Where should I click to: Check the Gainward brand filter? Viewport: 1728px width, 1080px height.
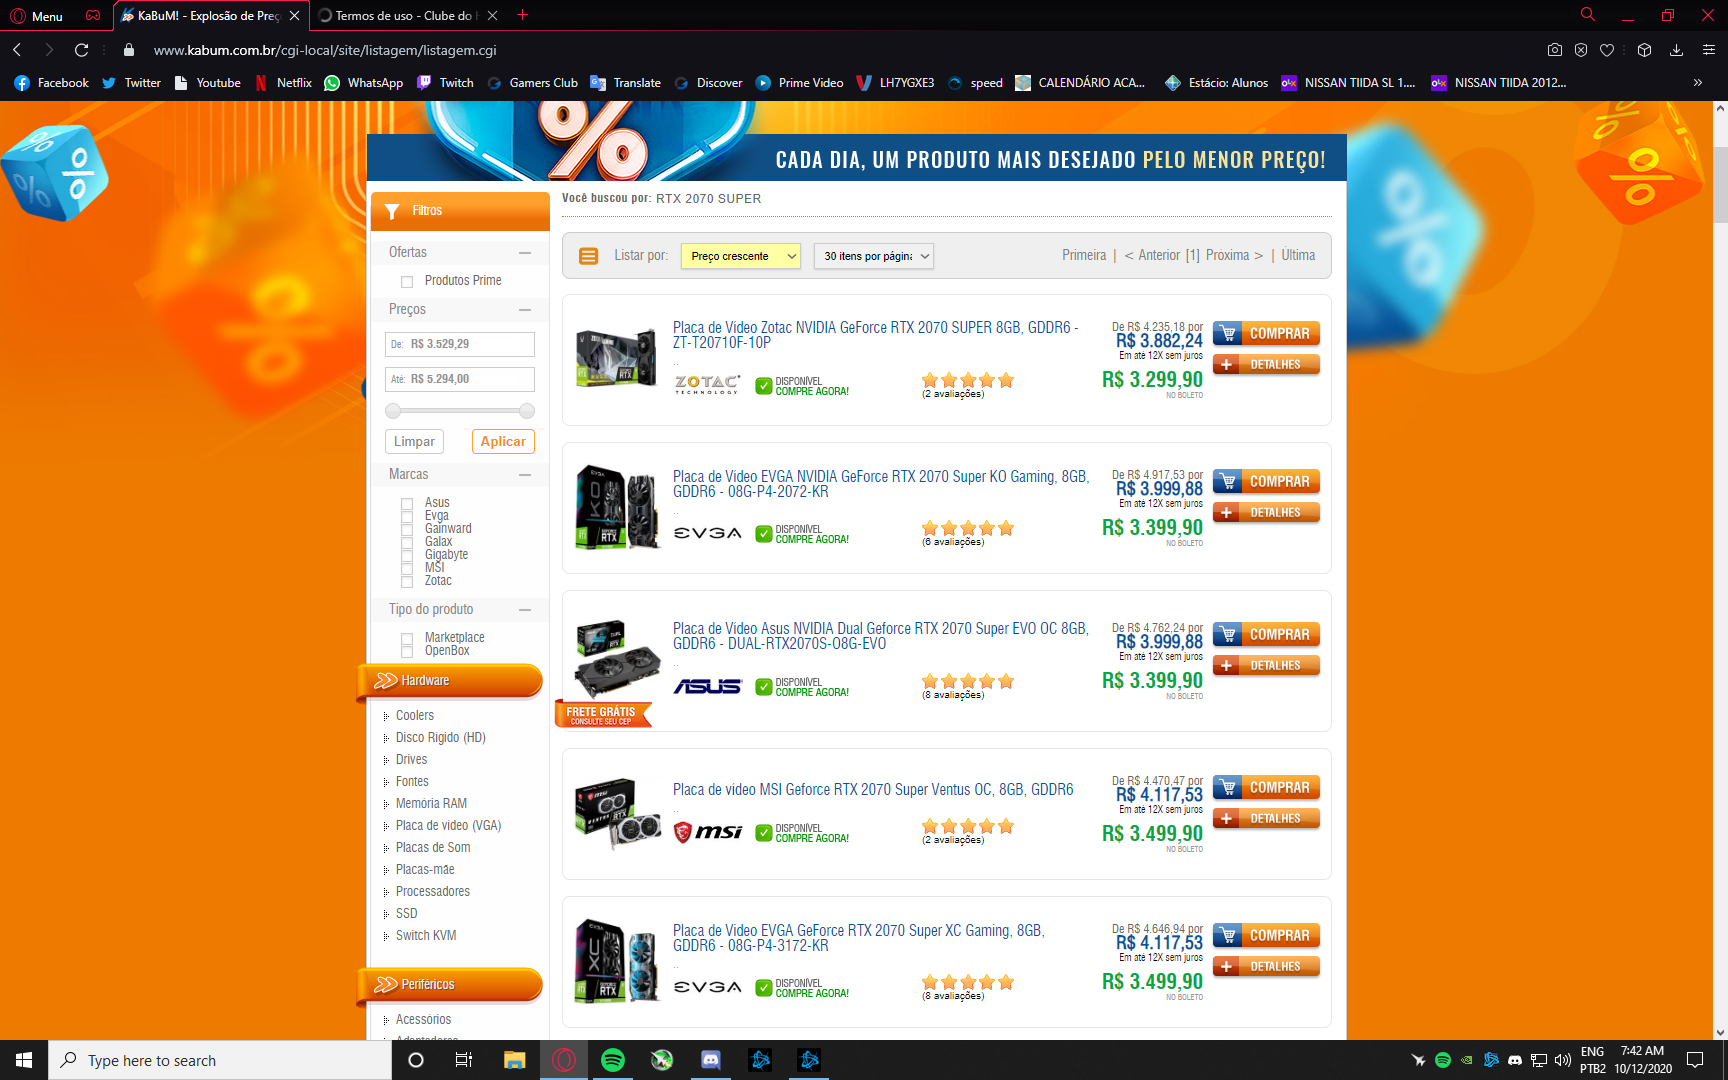click(x=407, y=530)
